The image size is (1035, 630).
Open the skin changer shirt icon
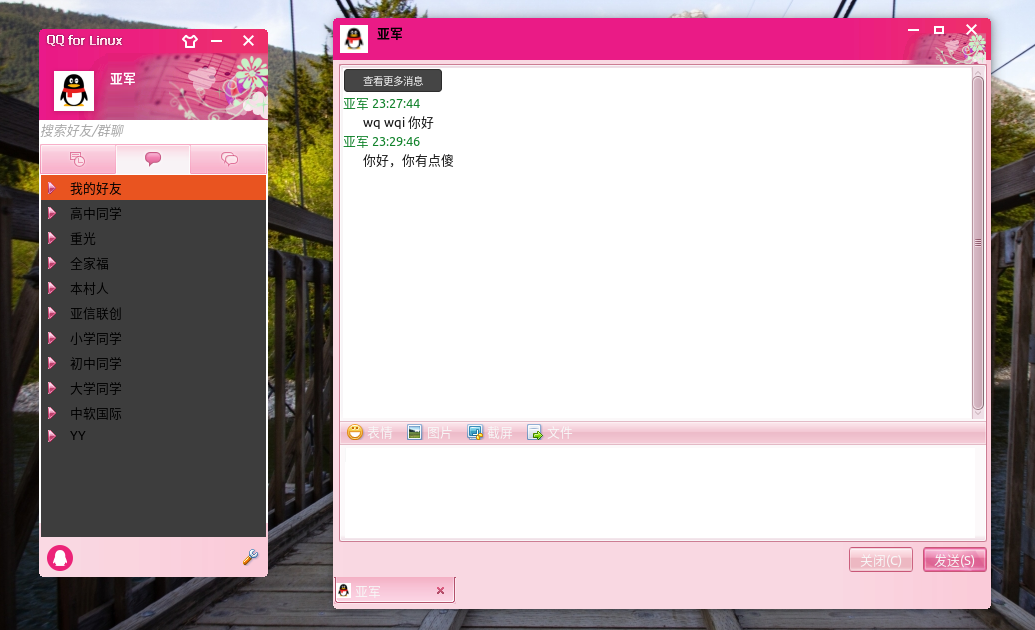pos(190,42)
